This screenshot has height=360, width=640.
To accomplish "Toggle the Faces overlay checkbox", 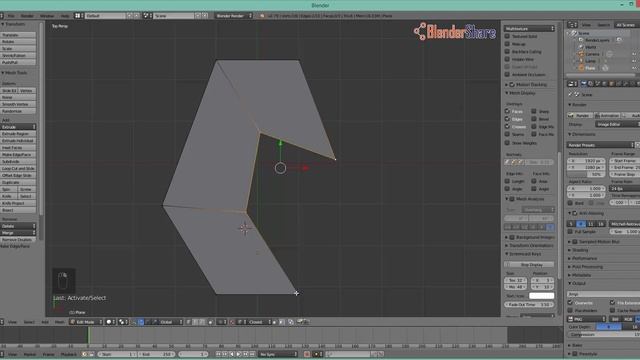I will (507, 111).
